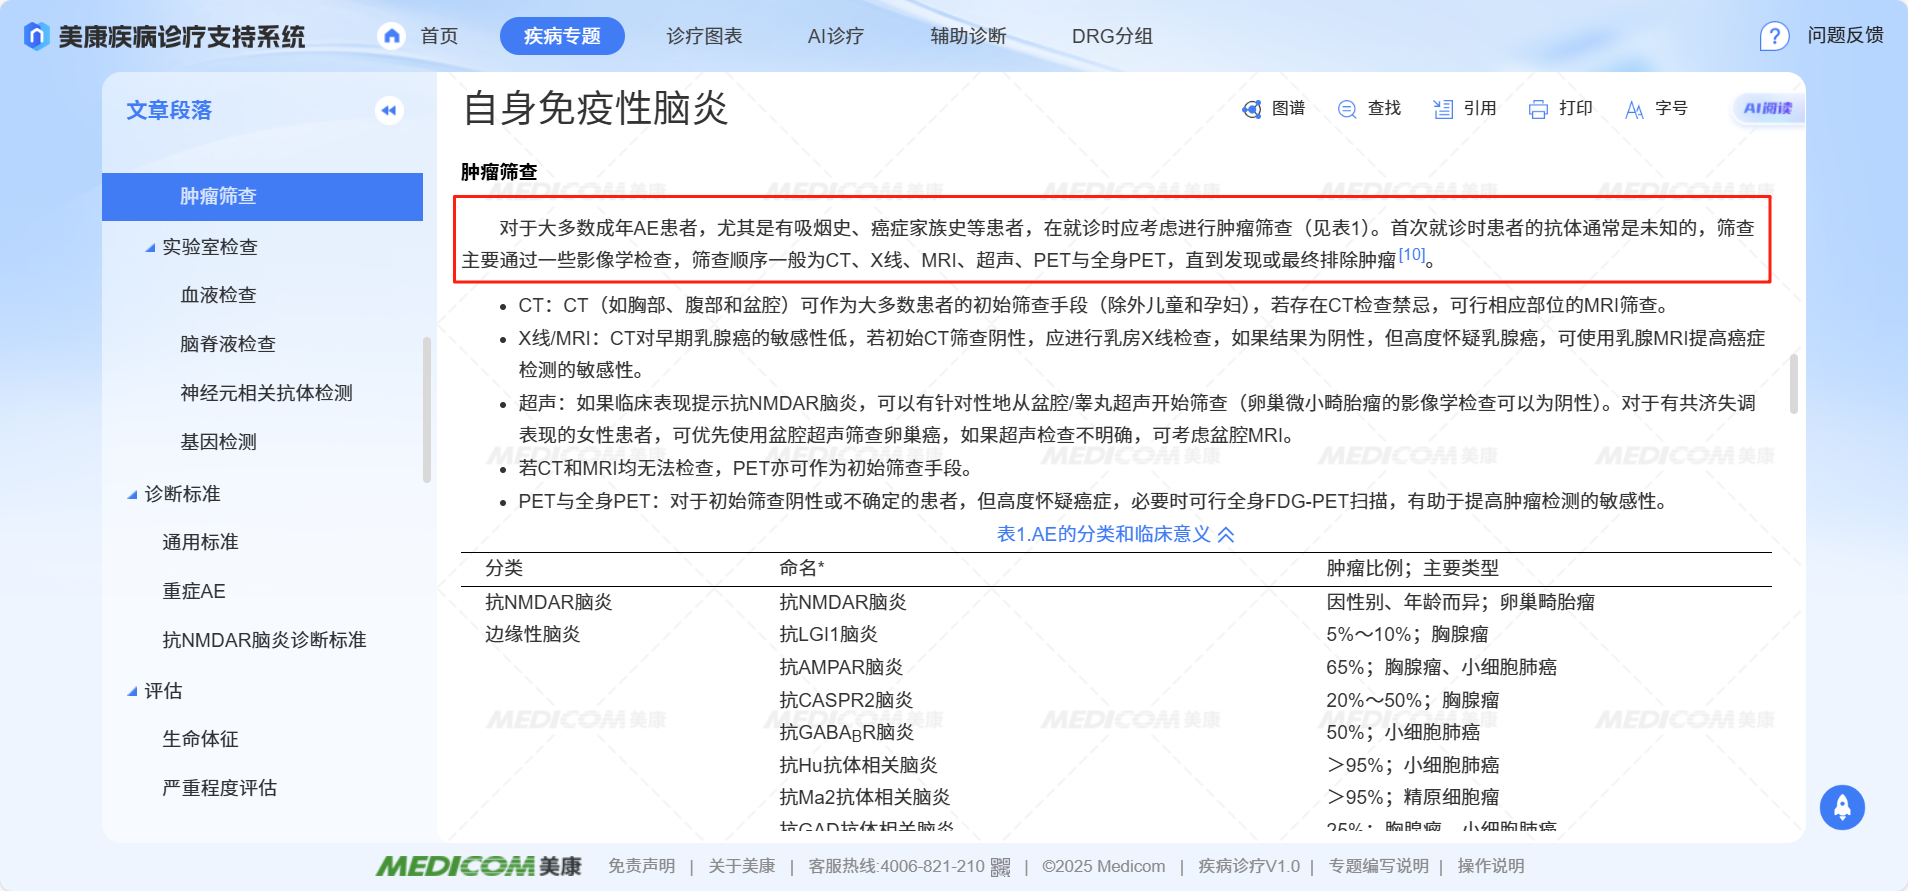Image resolution: width=1908 pixels, height=891 pixels.
Task: Collapse table 表1.AE的分类和临床意义
Action: click(x=1226, y=534)
